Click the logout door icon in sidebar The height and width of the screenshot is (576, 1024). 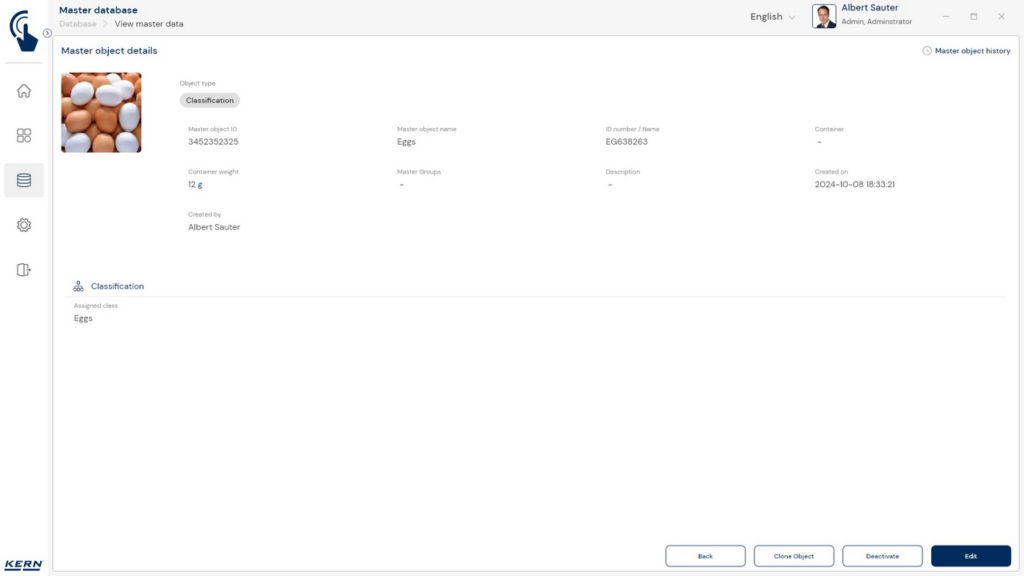(24, 270)
